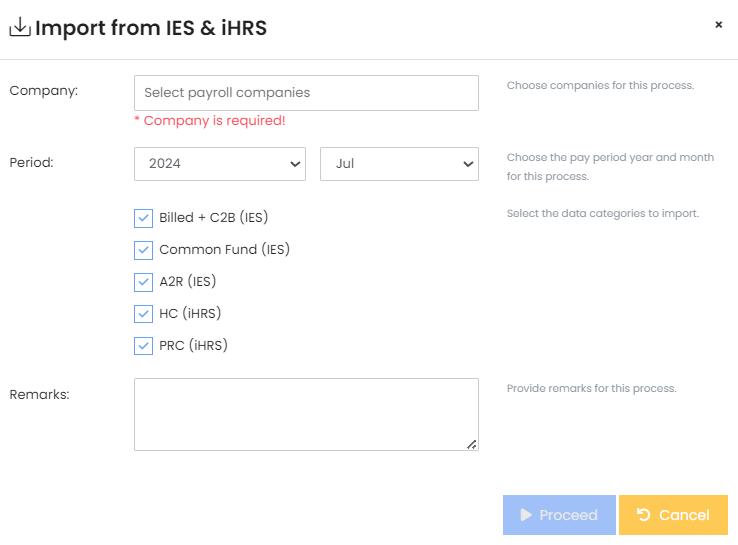Screen dimensions: 738x545
Task: Click the Remarks text area
Action: (306, 414)
